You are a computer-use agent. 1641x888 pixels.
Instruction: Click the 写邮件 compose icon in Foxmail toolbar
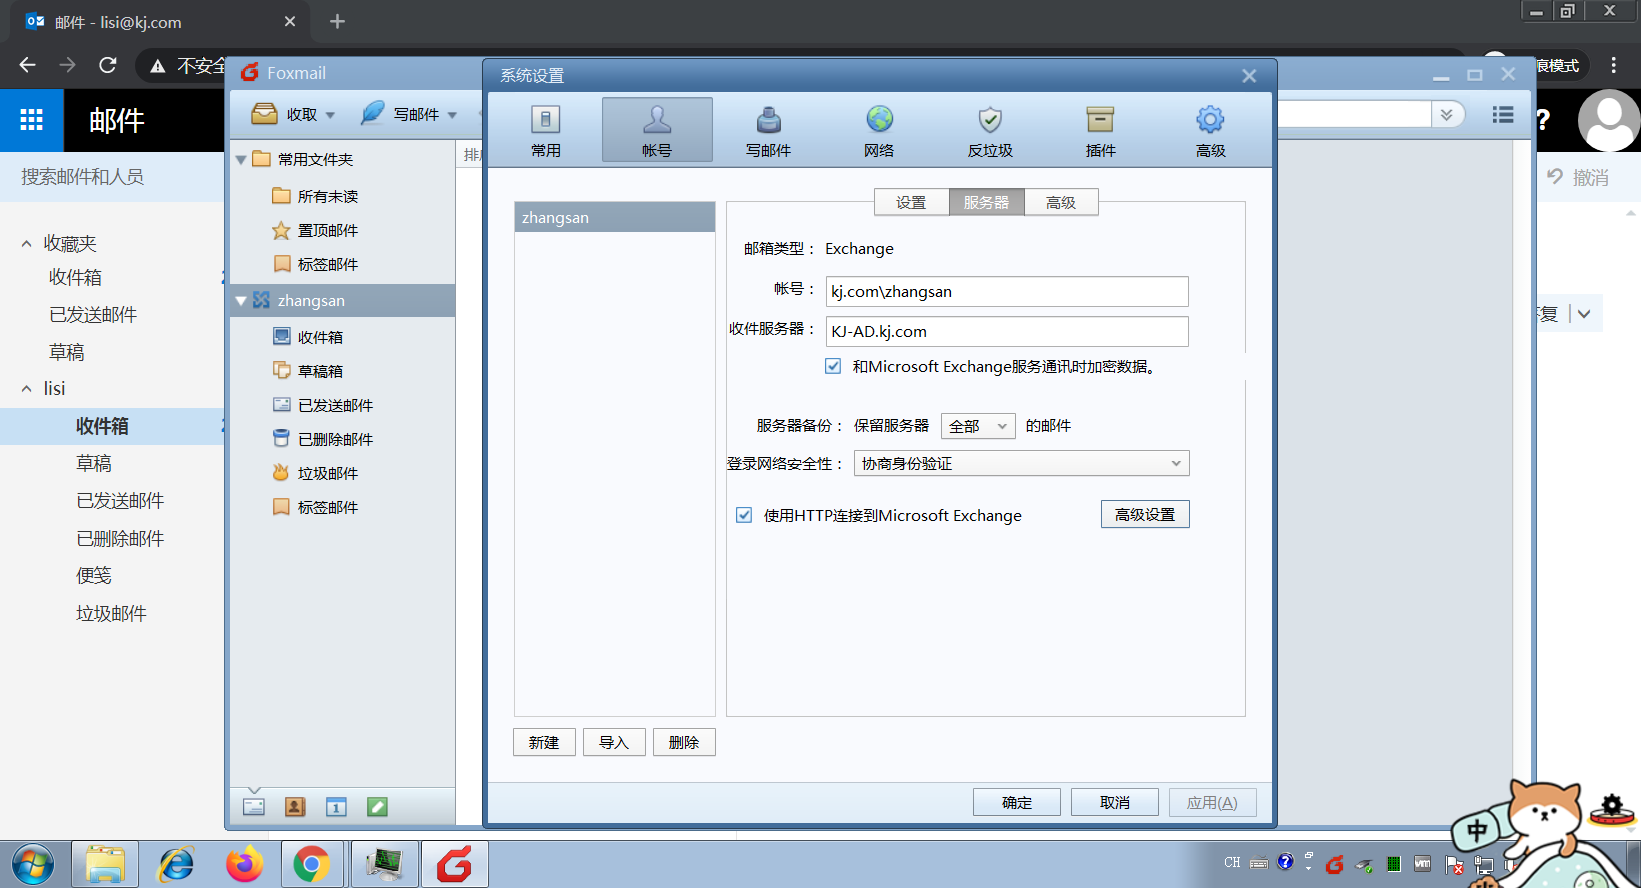click(x=372, y=113)
